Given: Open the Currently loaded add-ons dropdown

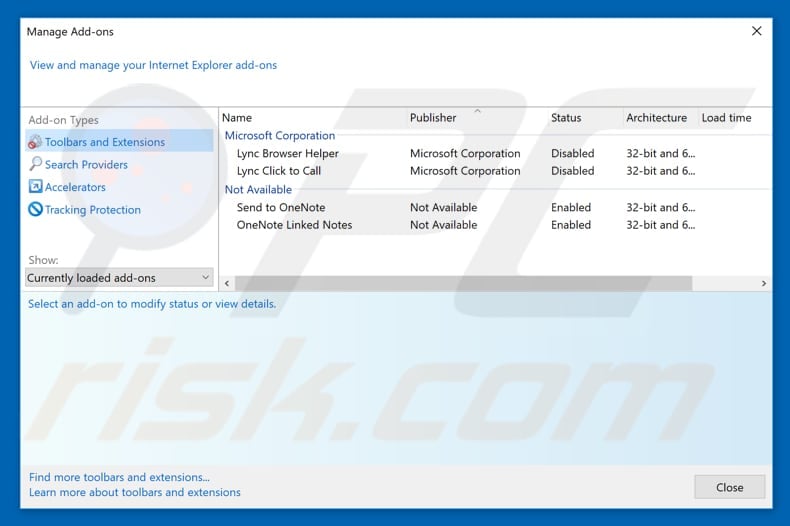Looking at the screenshot, I should point(119,278).
